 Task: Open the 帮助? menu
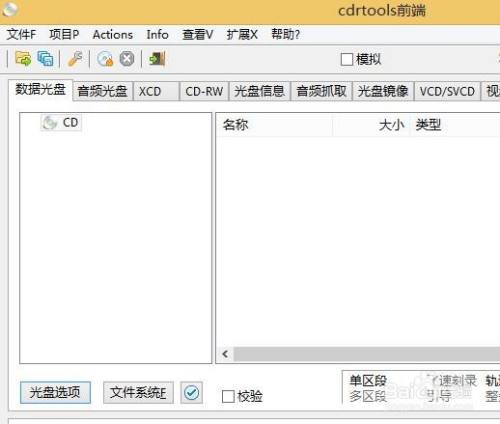pyautogui.click(x=285, y=34)
